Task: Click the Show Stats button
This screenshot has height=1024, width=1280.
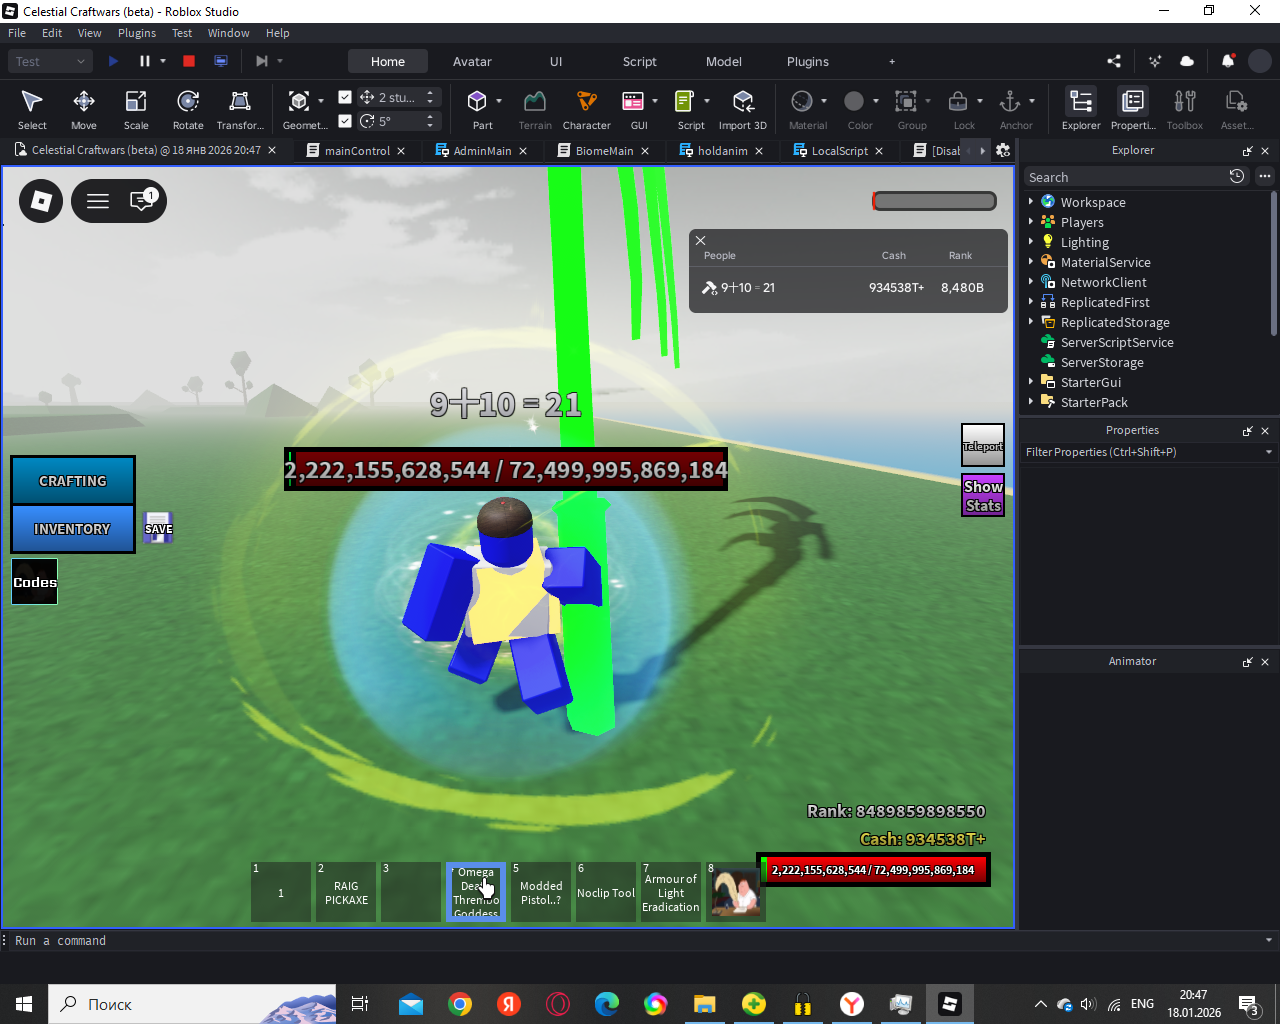Action: [983, 496]
